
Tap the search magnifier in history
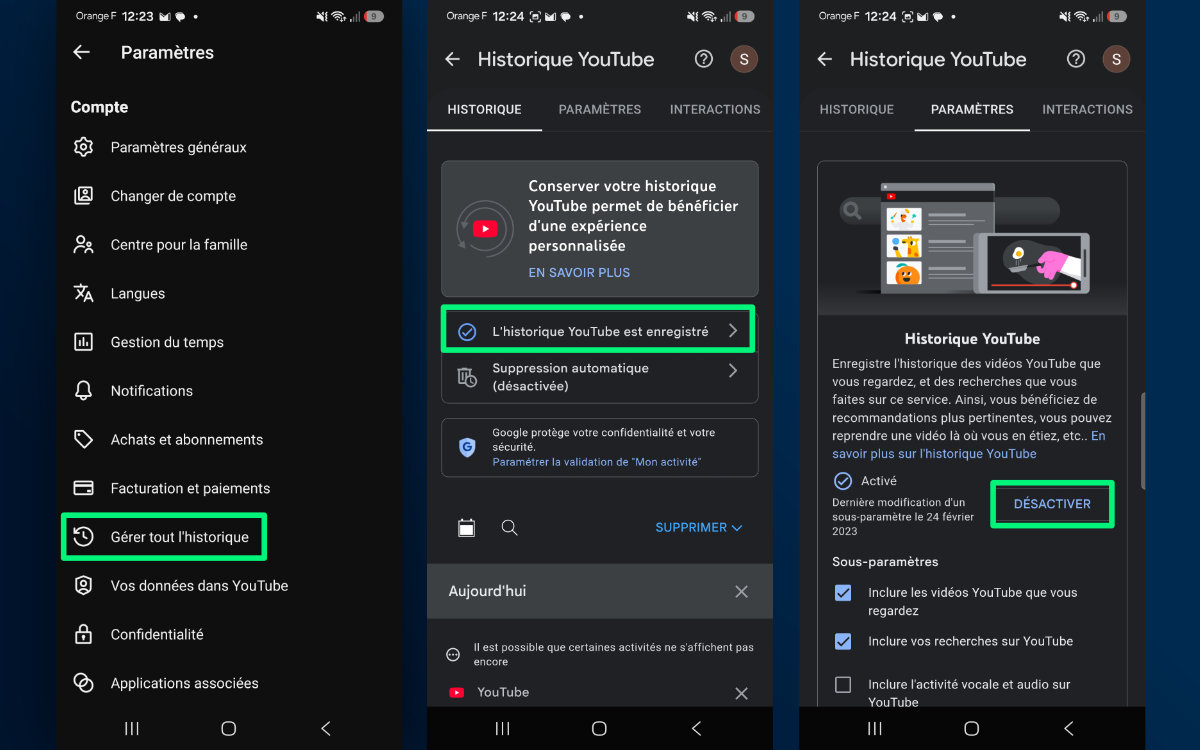509,527
